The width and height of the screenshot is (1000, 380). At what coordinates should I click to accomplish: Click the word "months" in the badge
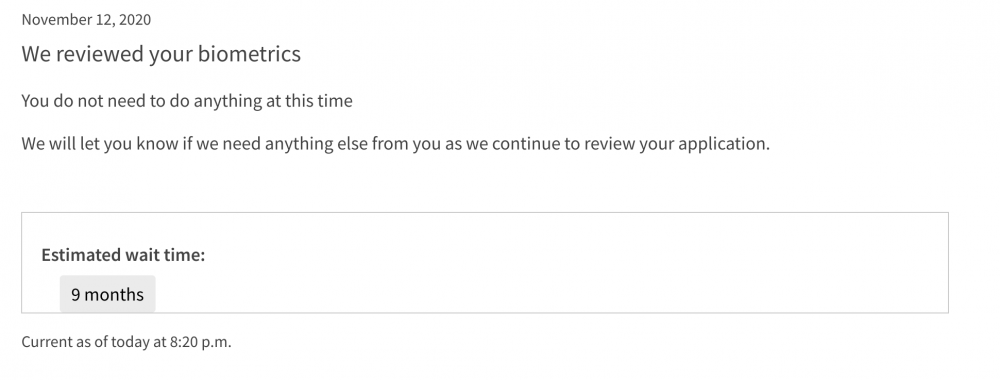pos(114,295)
